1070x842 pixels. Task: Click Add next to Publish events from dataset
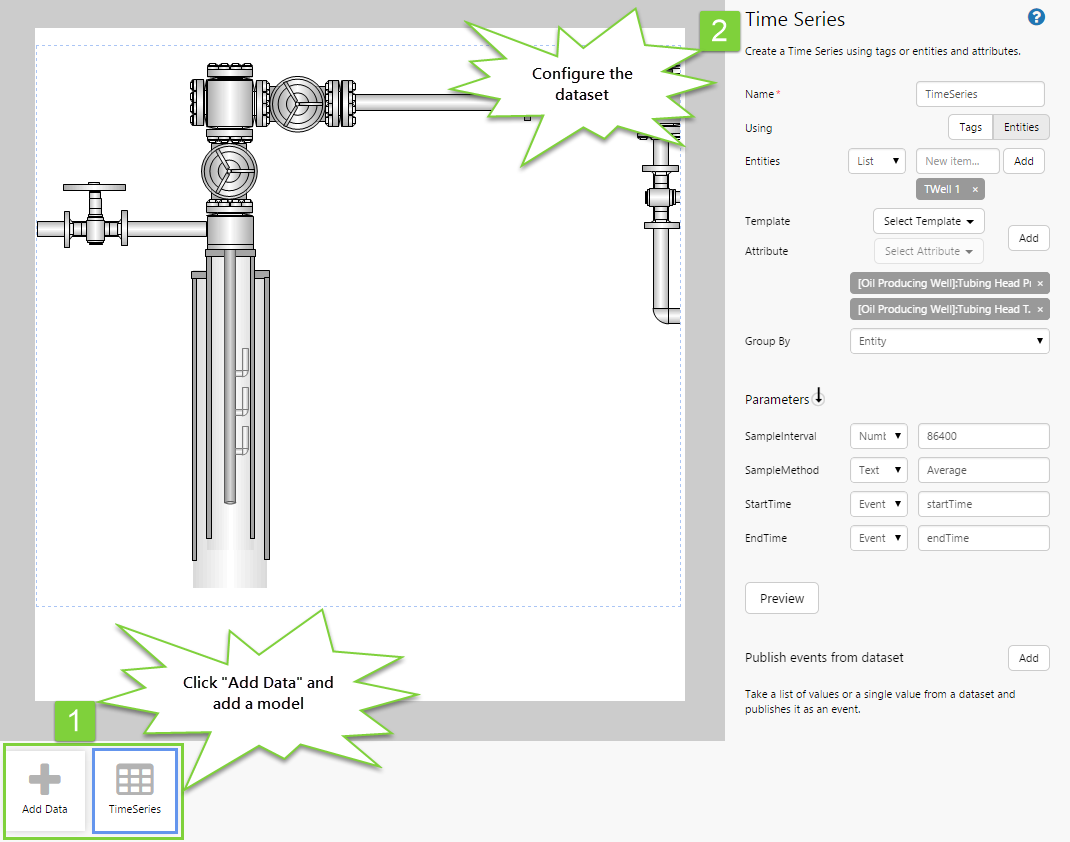click(x=1028, y=658)
